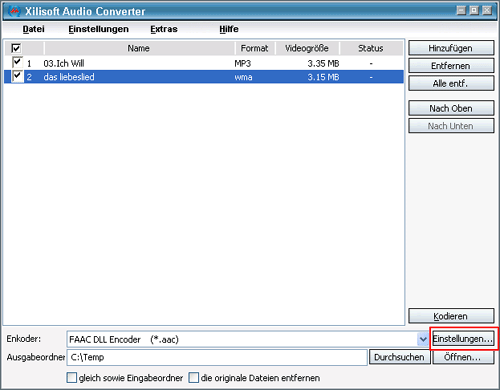Viewport: 500px width, 390px height.
Task: Open the Hilfe menu
Action: coord(229,29)
